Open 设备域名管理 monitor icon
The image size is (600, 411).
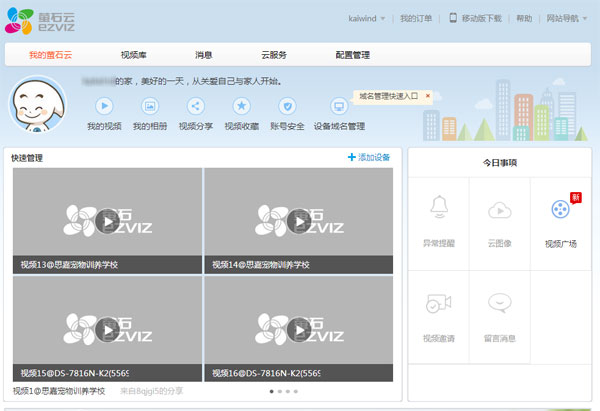pyautogui.click(x=339, y=105)
